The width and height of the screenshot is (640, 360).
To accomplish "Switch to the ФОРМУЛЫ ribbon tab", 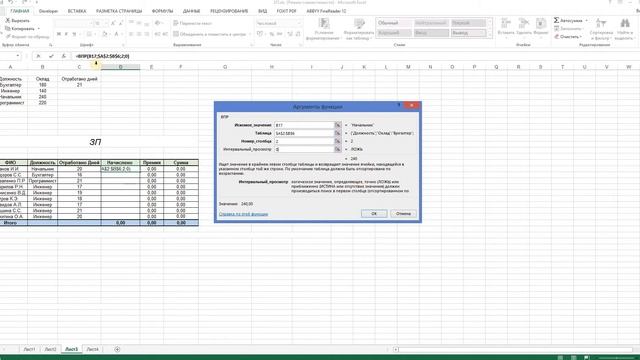I will tap(162, 11).
